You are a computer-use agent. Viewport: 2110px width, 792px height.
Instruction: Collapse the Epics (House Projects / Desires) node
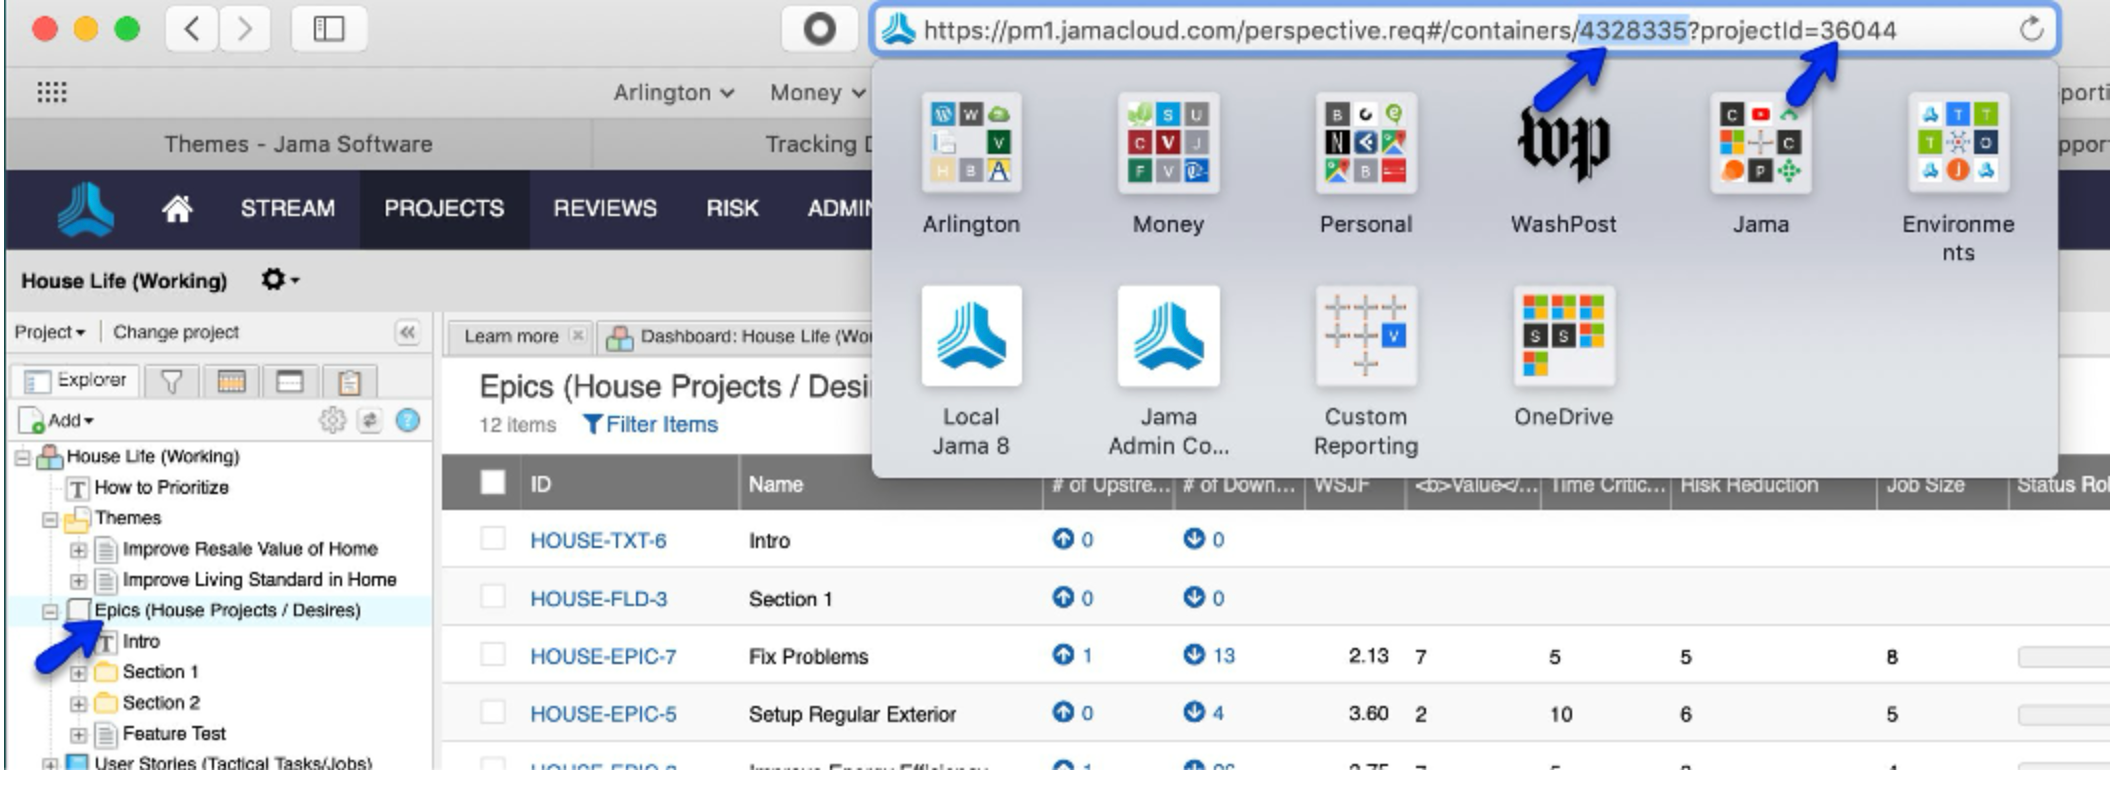(50, 611)
